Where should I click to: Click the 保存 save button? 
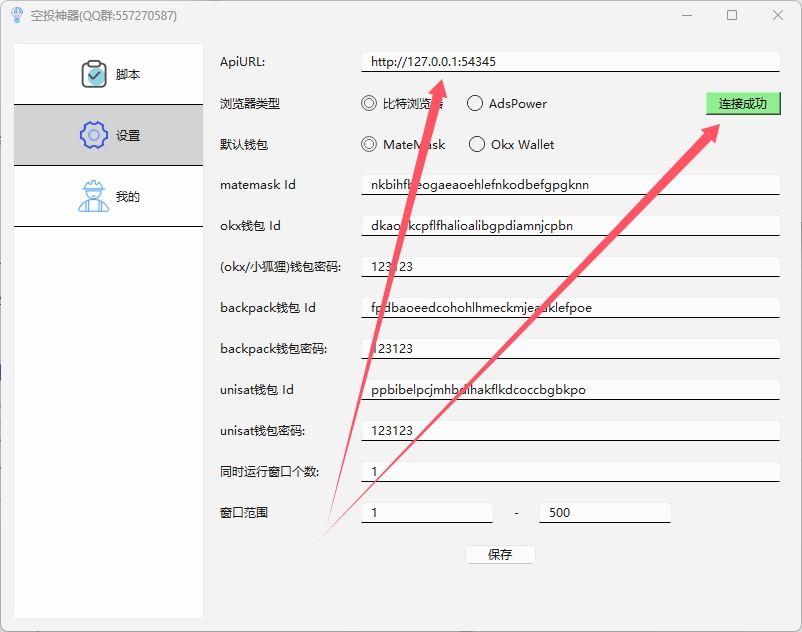coord(500,555)
